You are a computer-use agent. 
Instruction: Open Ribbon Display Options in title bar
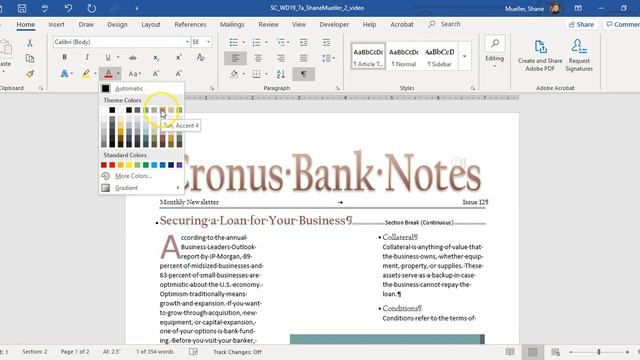[578, 8]
